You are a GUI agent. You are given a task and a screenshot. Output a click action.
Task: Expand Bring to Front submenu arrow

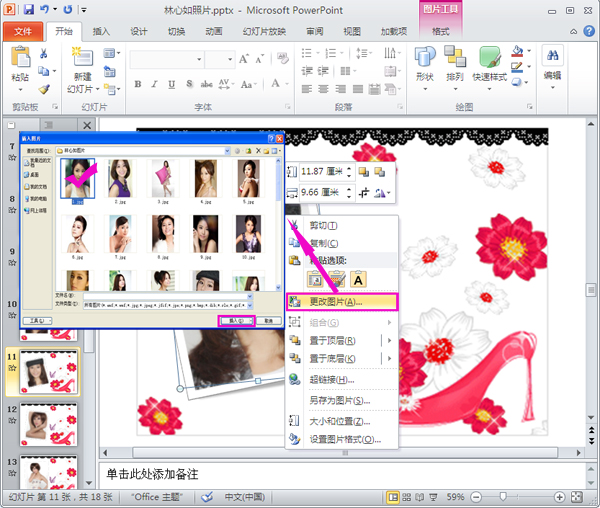tap(390, 340)
